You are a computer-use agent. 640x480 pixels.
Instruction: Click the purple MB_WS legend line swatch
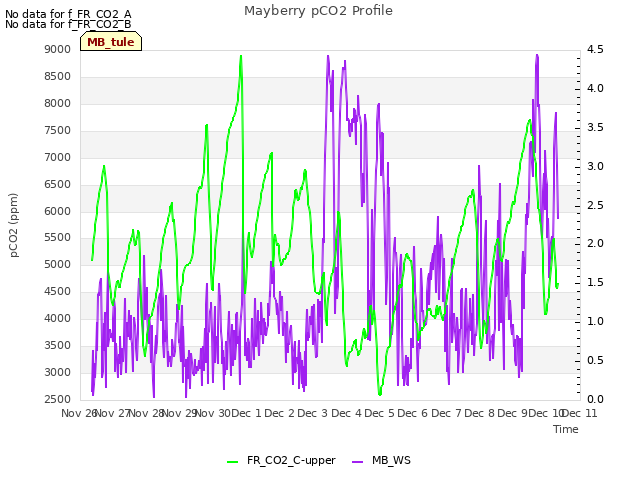click(x=357, y=462)
